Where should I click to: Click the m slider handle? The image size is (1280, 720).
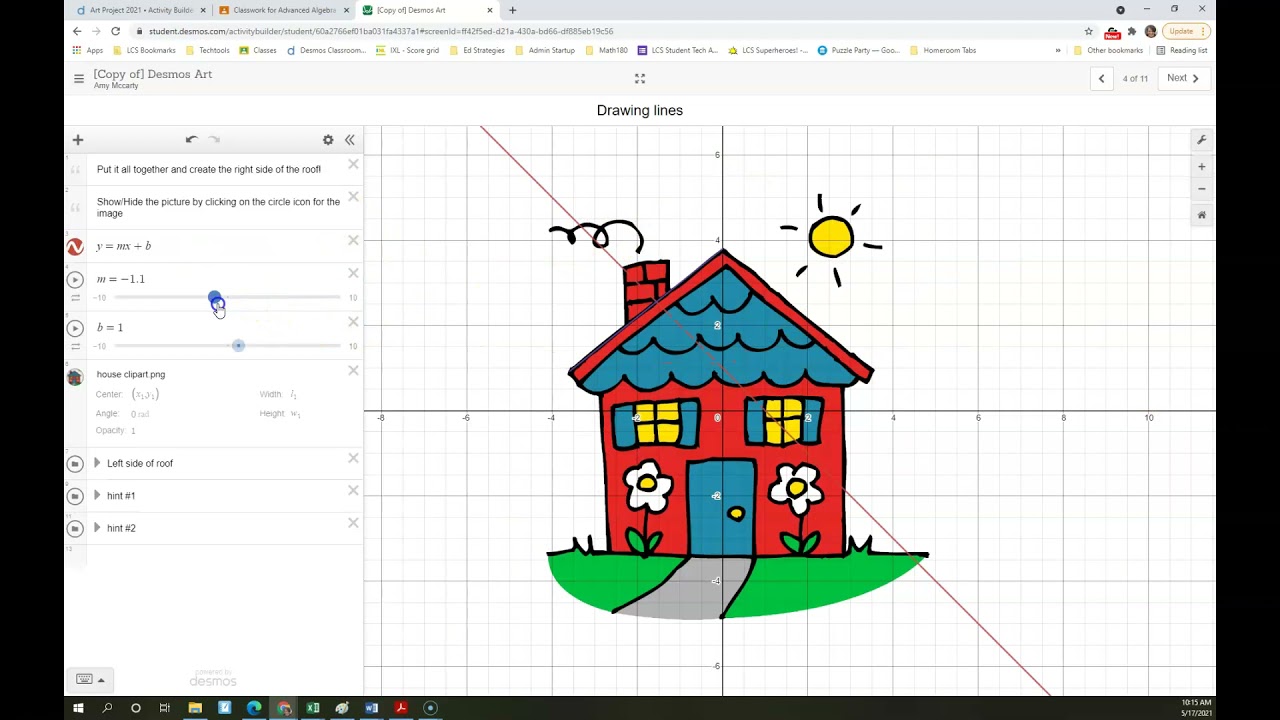click(215, 298)
